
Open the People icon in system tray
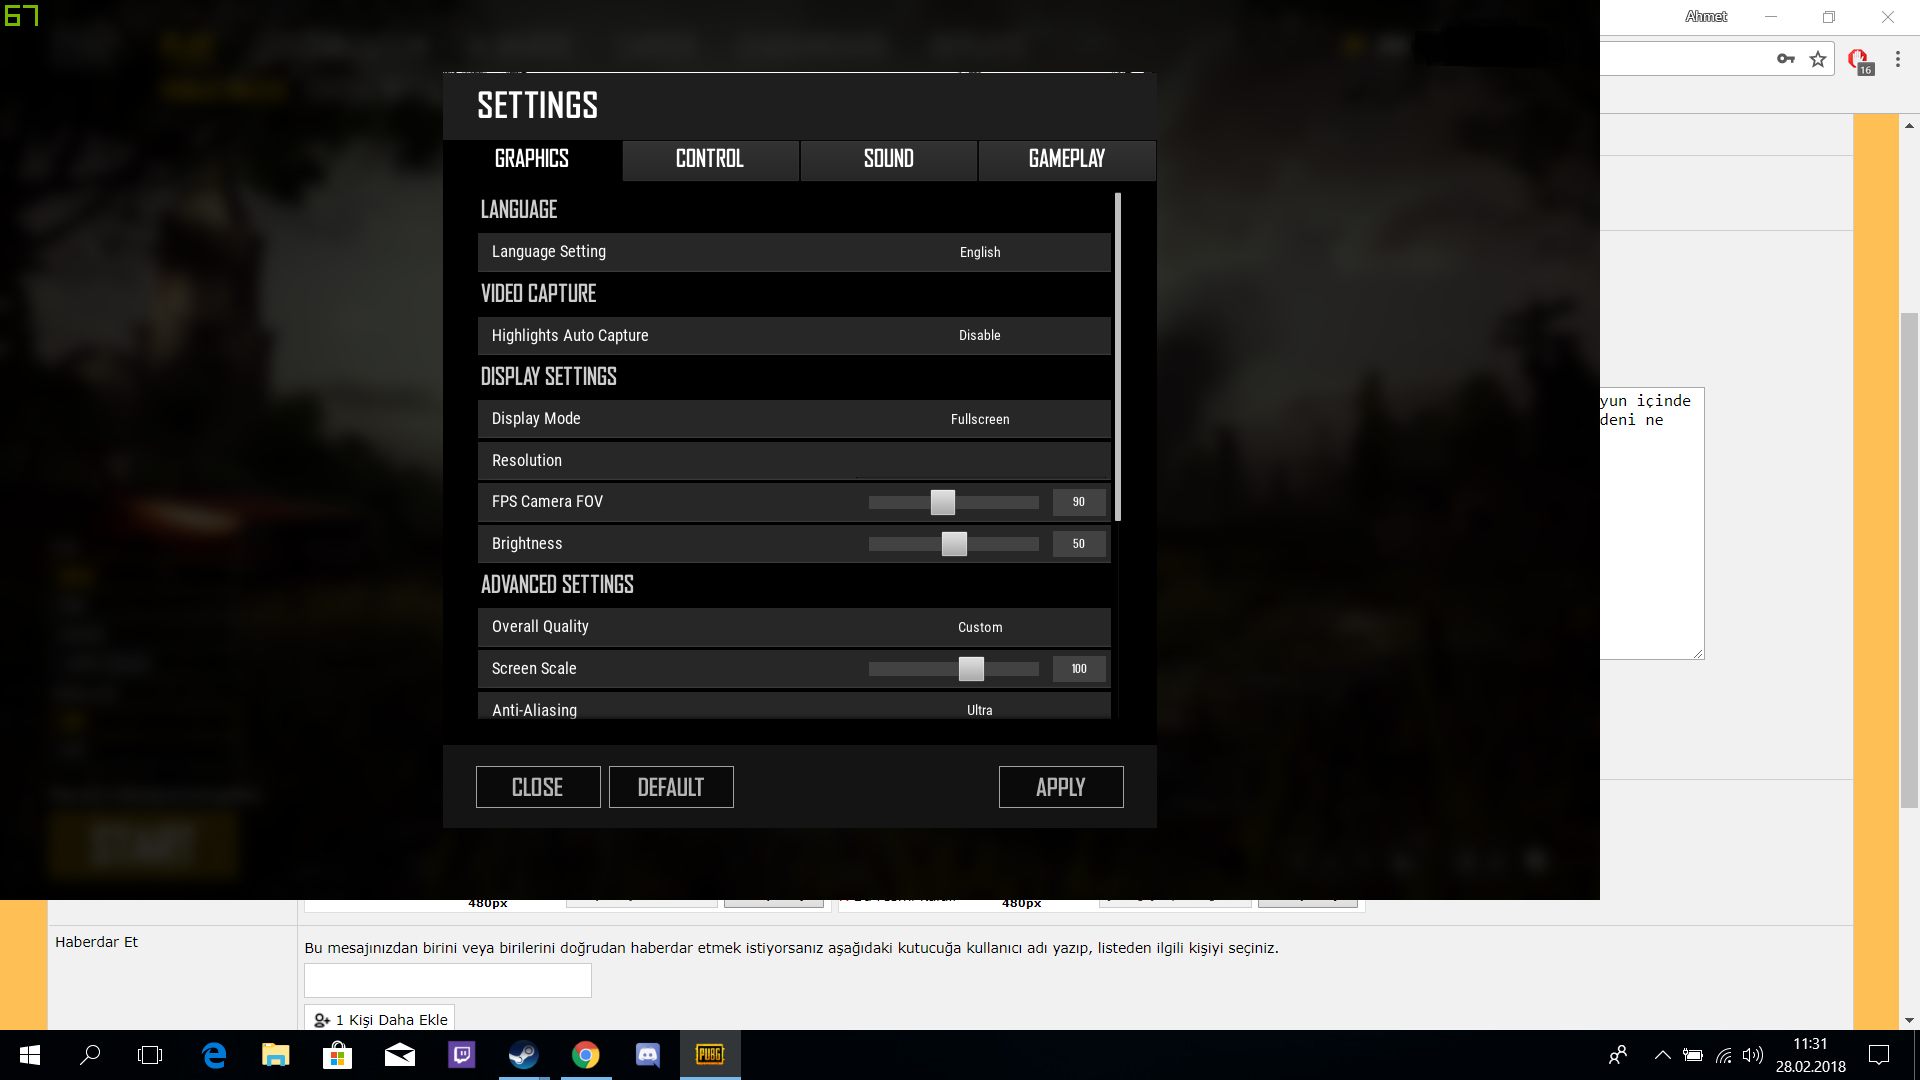click(x=1618, y=1055)
